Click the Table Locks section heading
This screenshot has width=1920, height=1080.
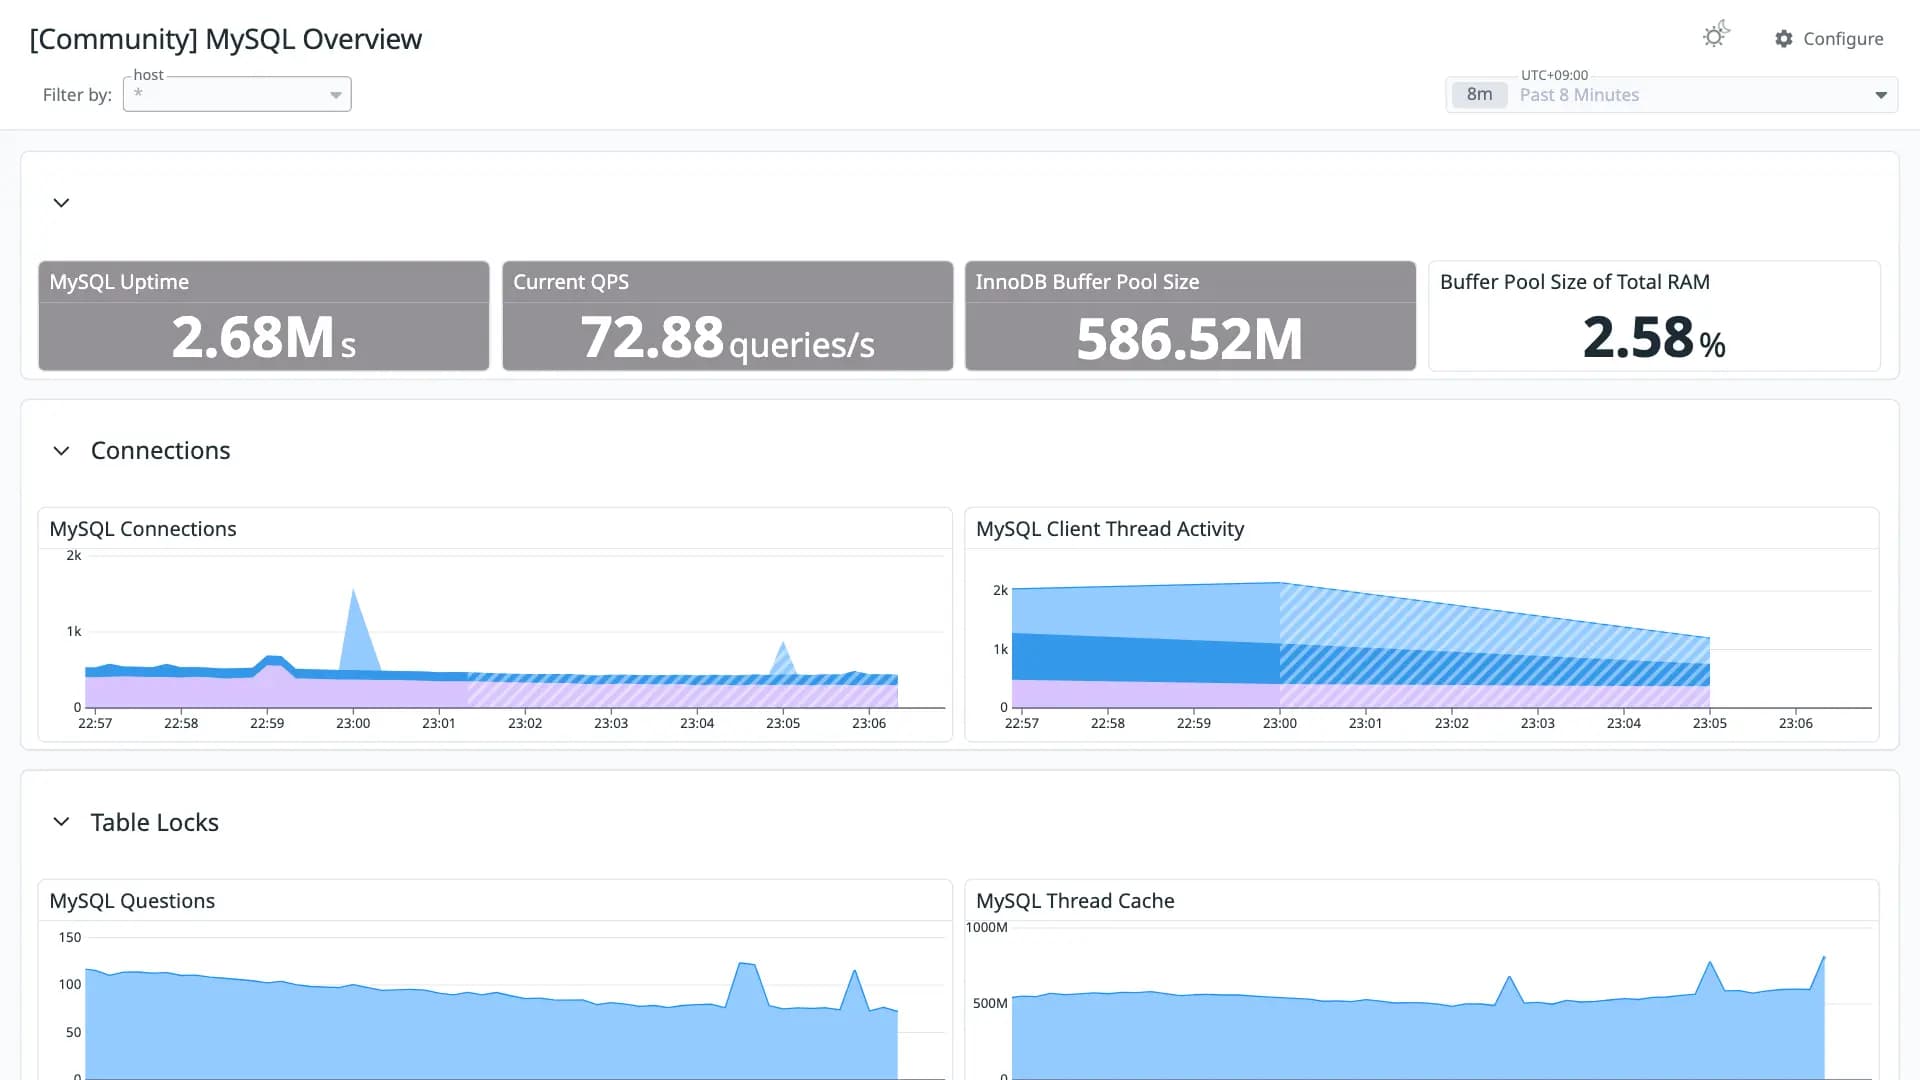point(155,822)
